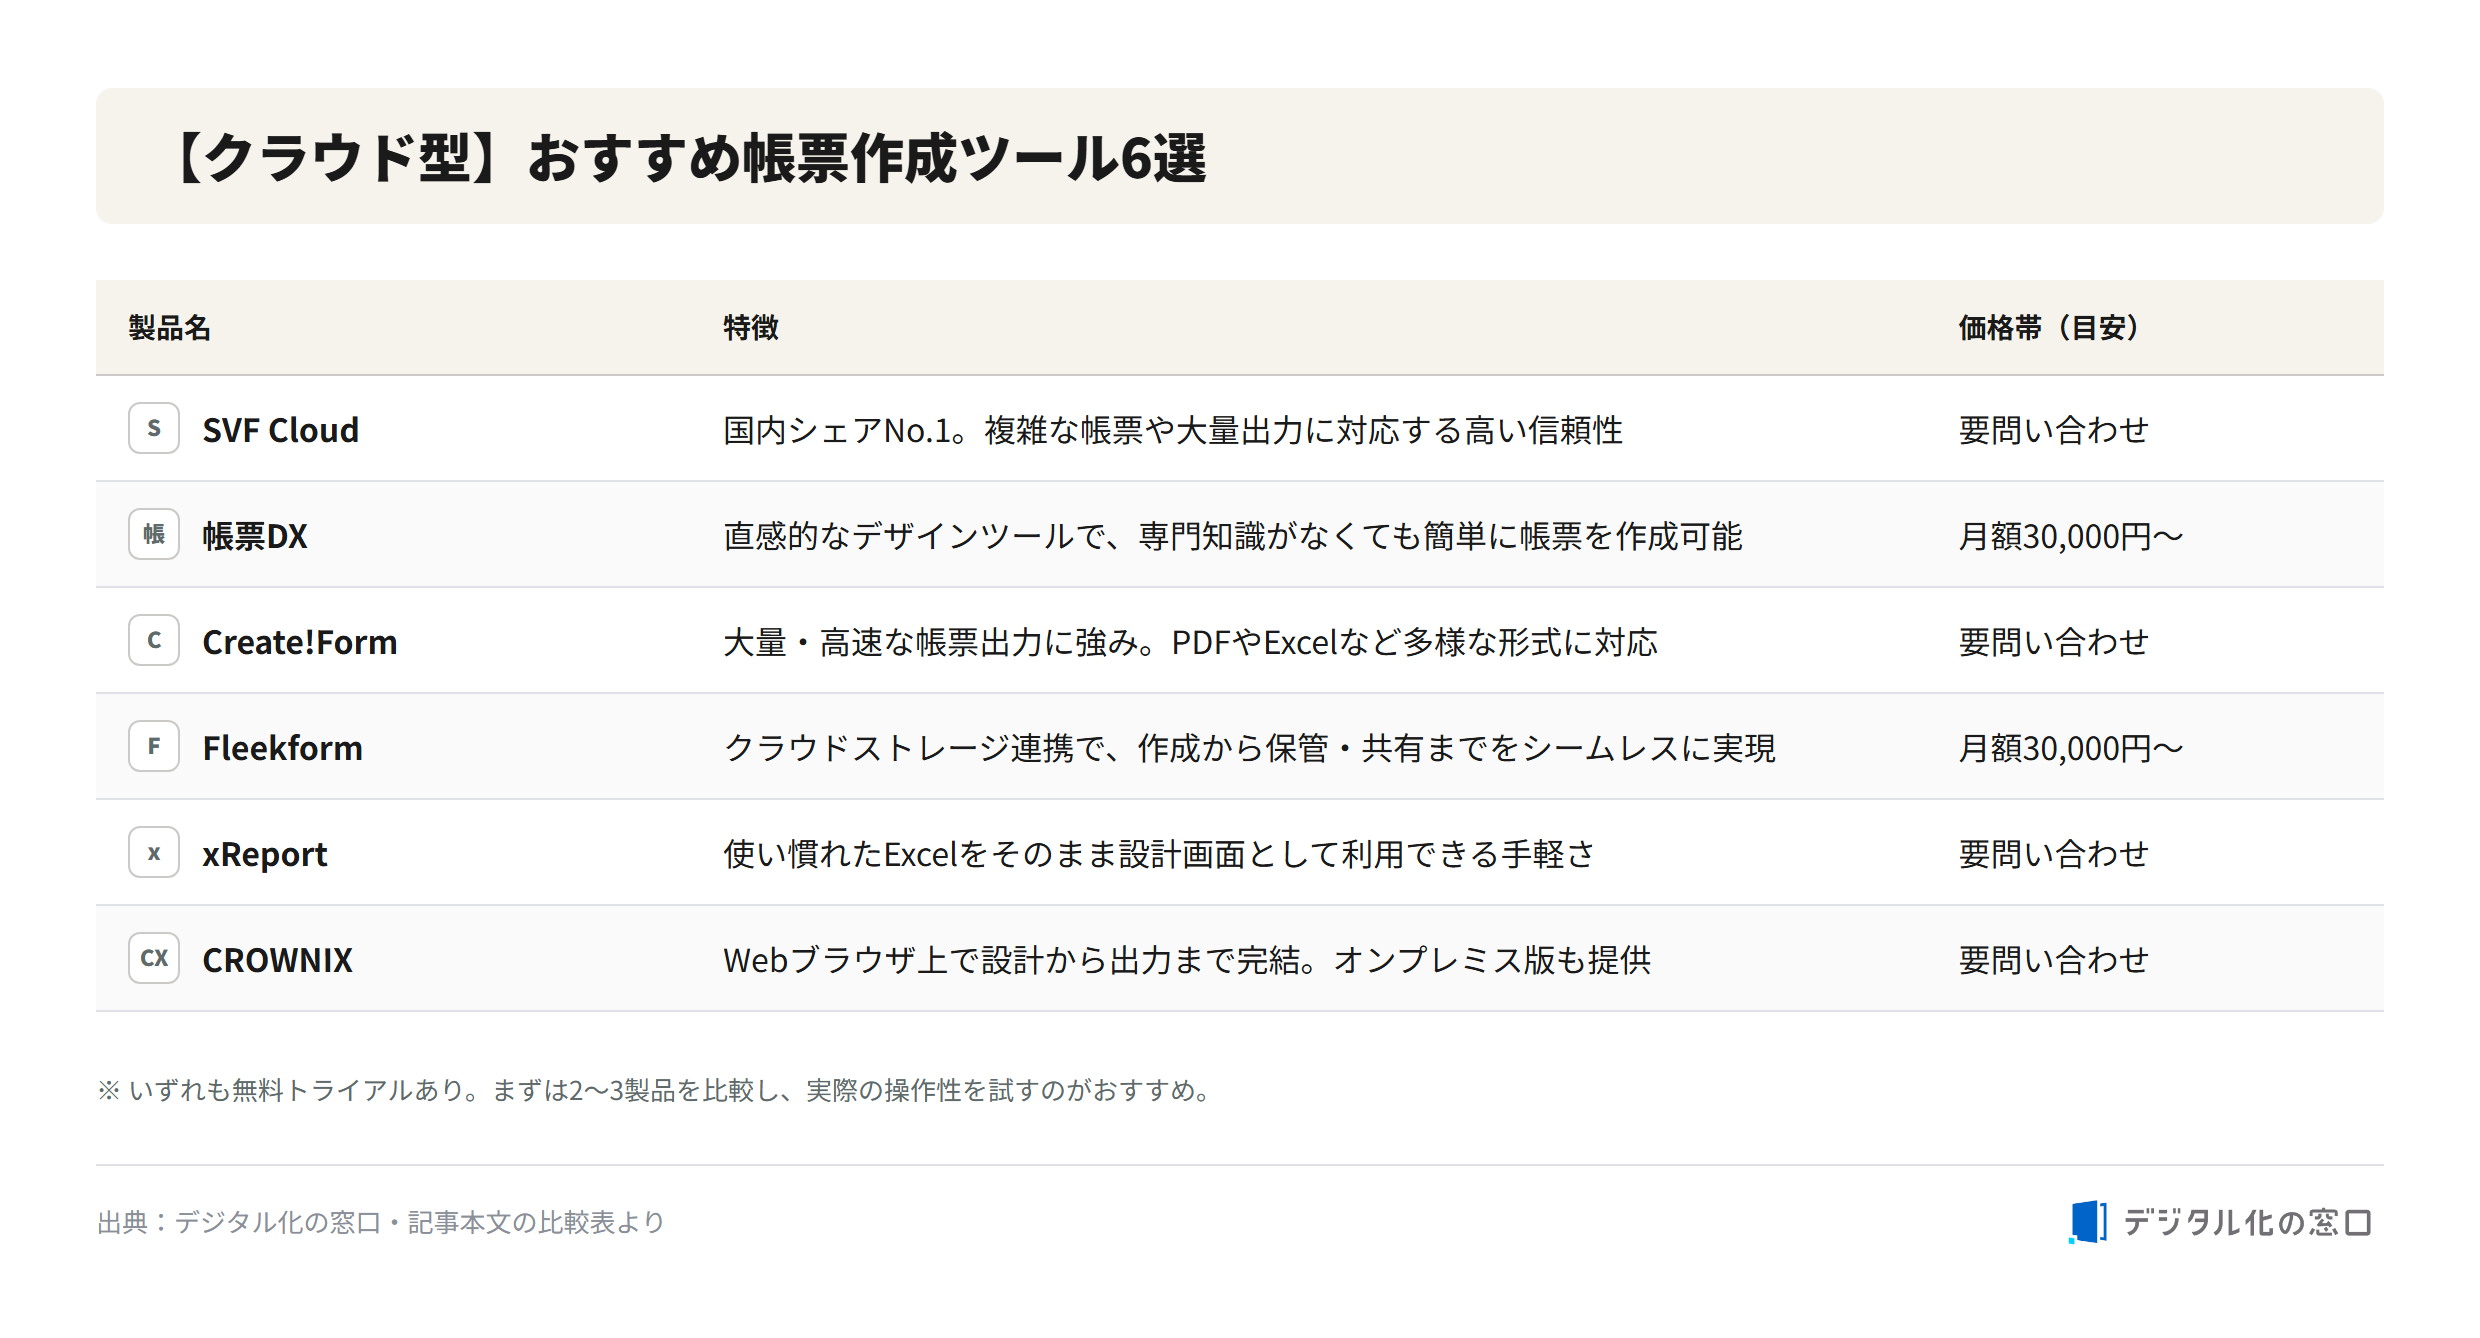The height and width of the screenshot is (1338, 2480).
Task: Click the title '【クラウド型】おすすめ帳票作成ツール6選'
Action: tap(691, 157)
